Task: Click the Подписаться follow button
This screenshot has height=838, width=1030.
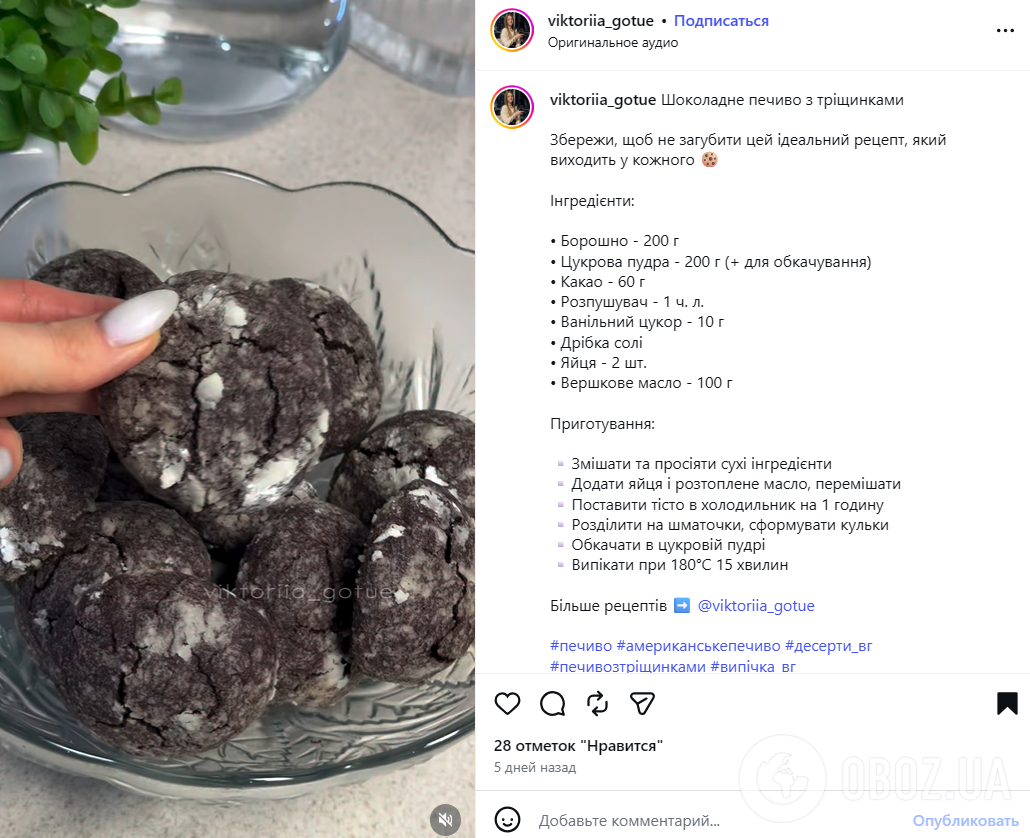Action: (721, 21)
